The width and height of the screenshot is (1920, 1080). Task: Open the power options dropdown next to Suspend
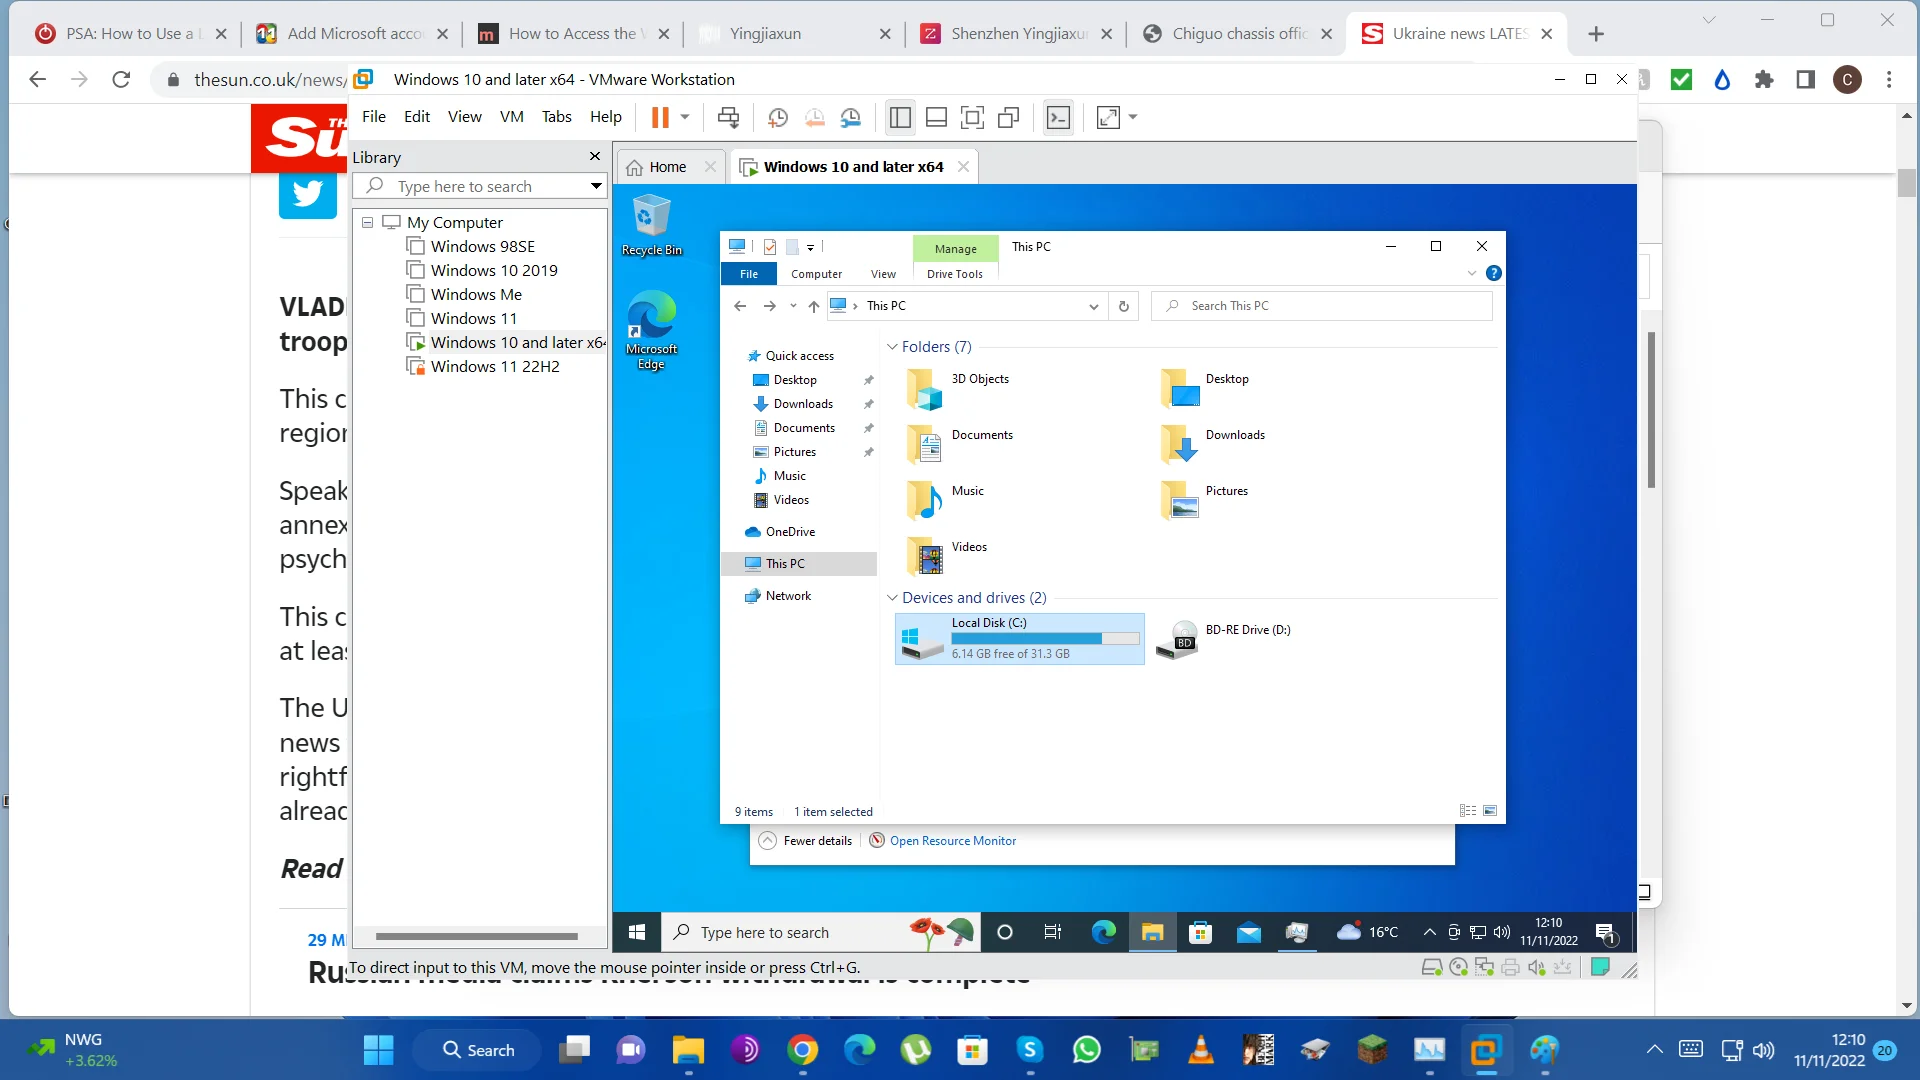click(685, 117)
